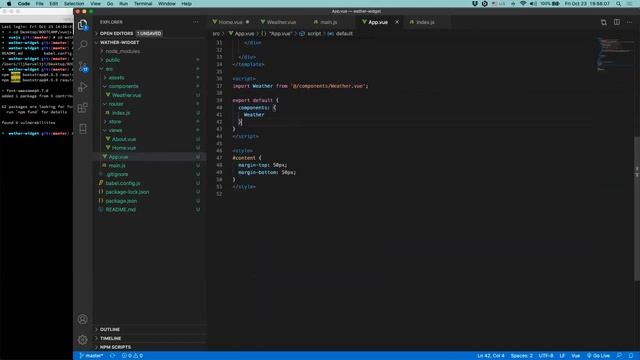Open notifications bell in status bar

click(631, 356)
